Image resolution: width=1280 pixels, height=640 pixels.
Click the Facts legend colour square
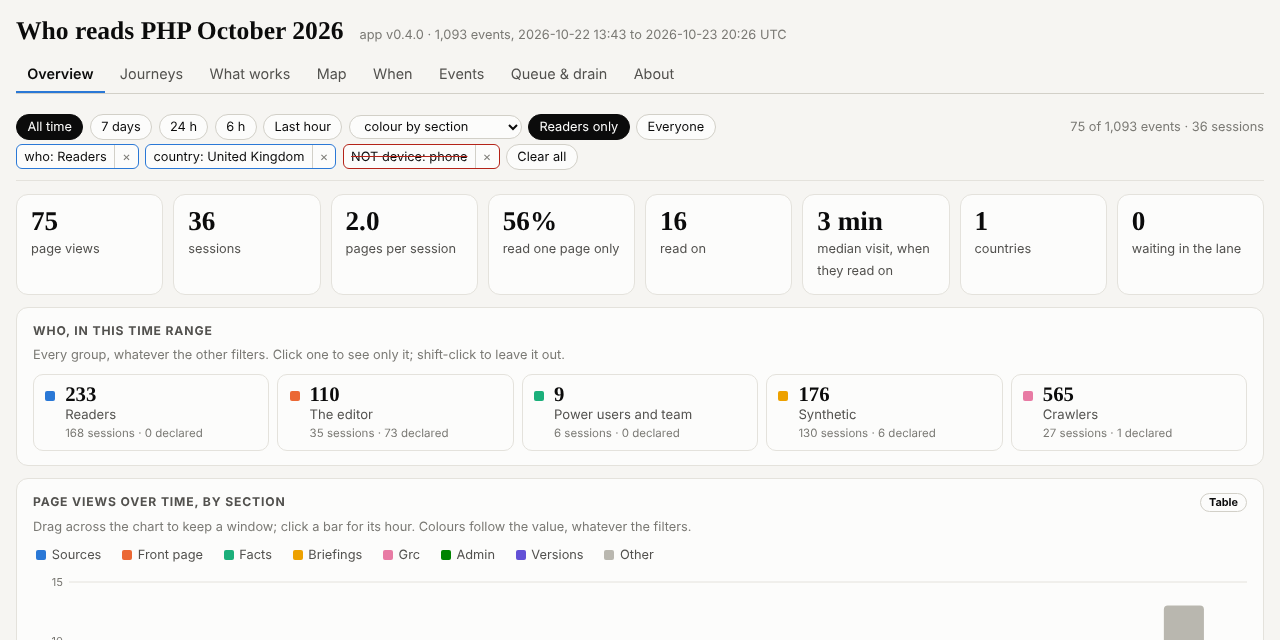[x=229, y=555]
